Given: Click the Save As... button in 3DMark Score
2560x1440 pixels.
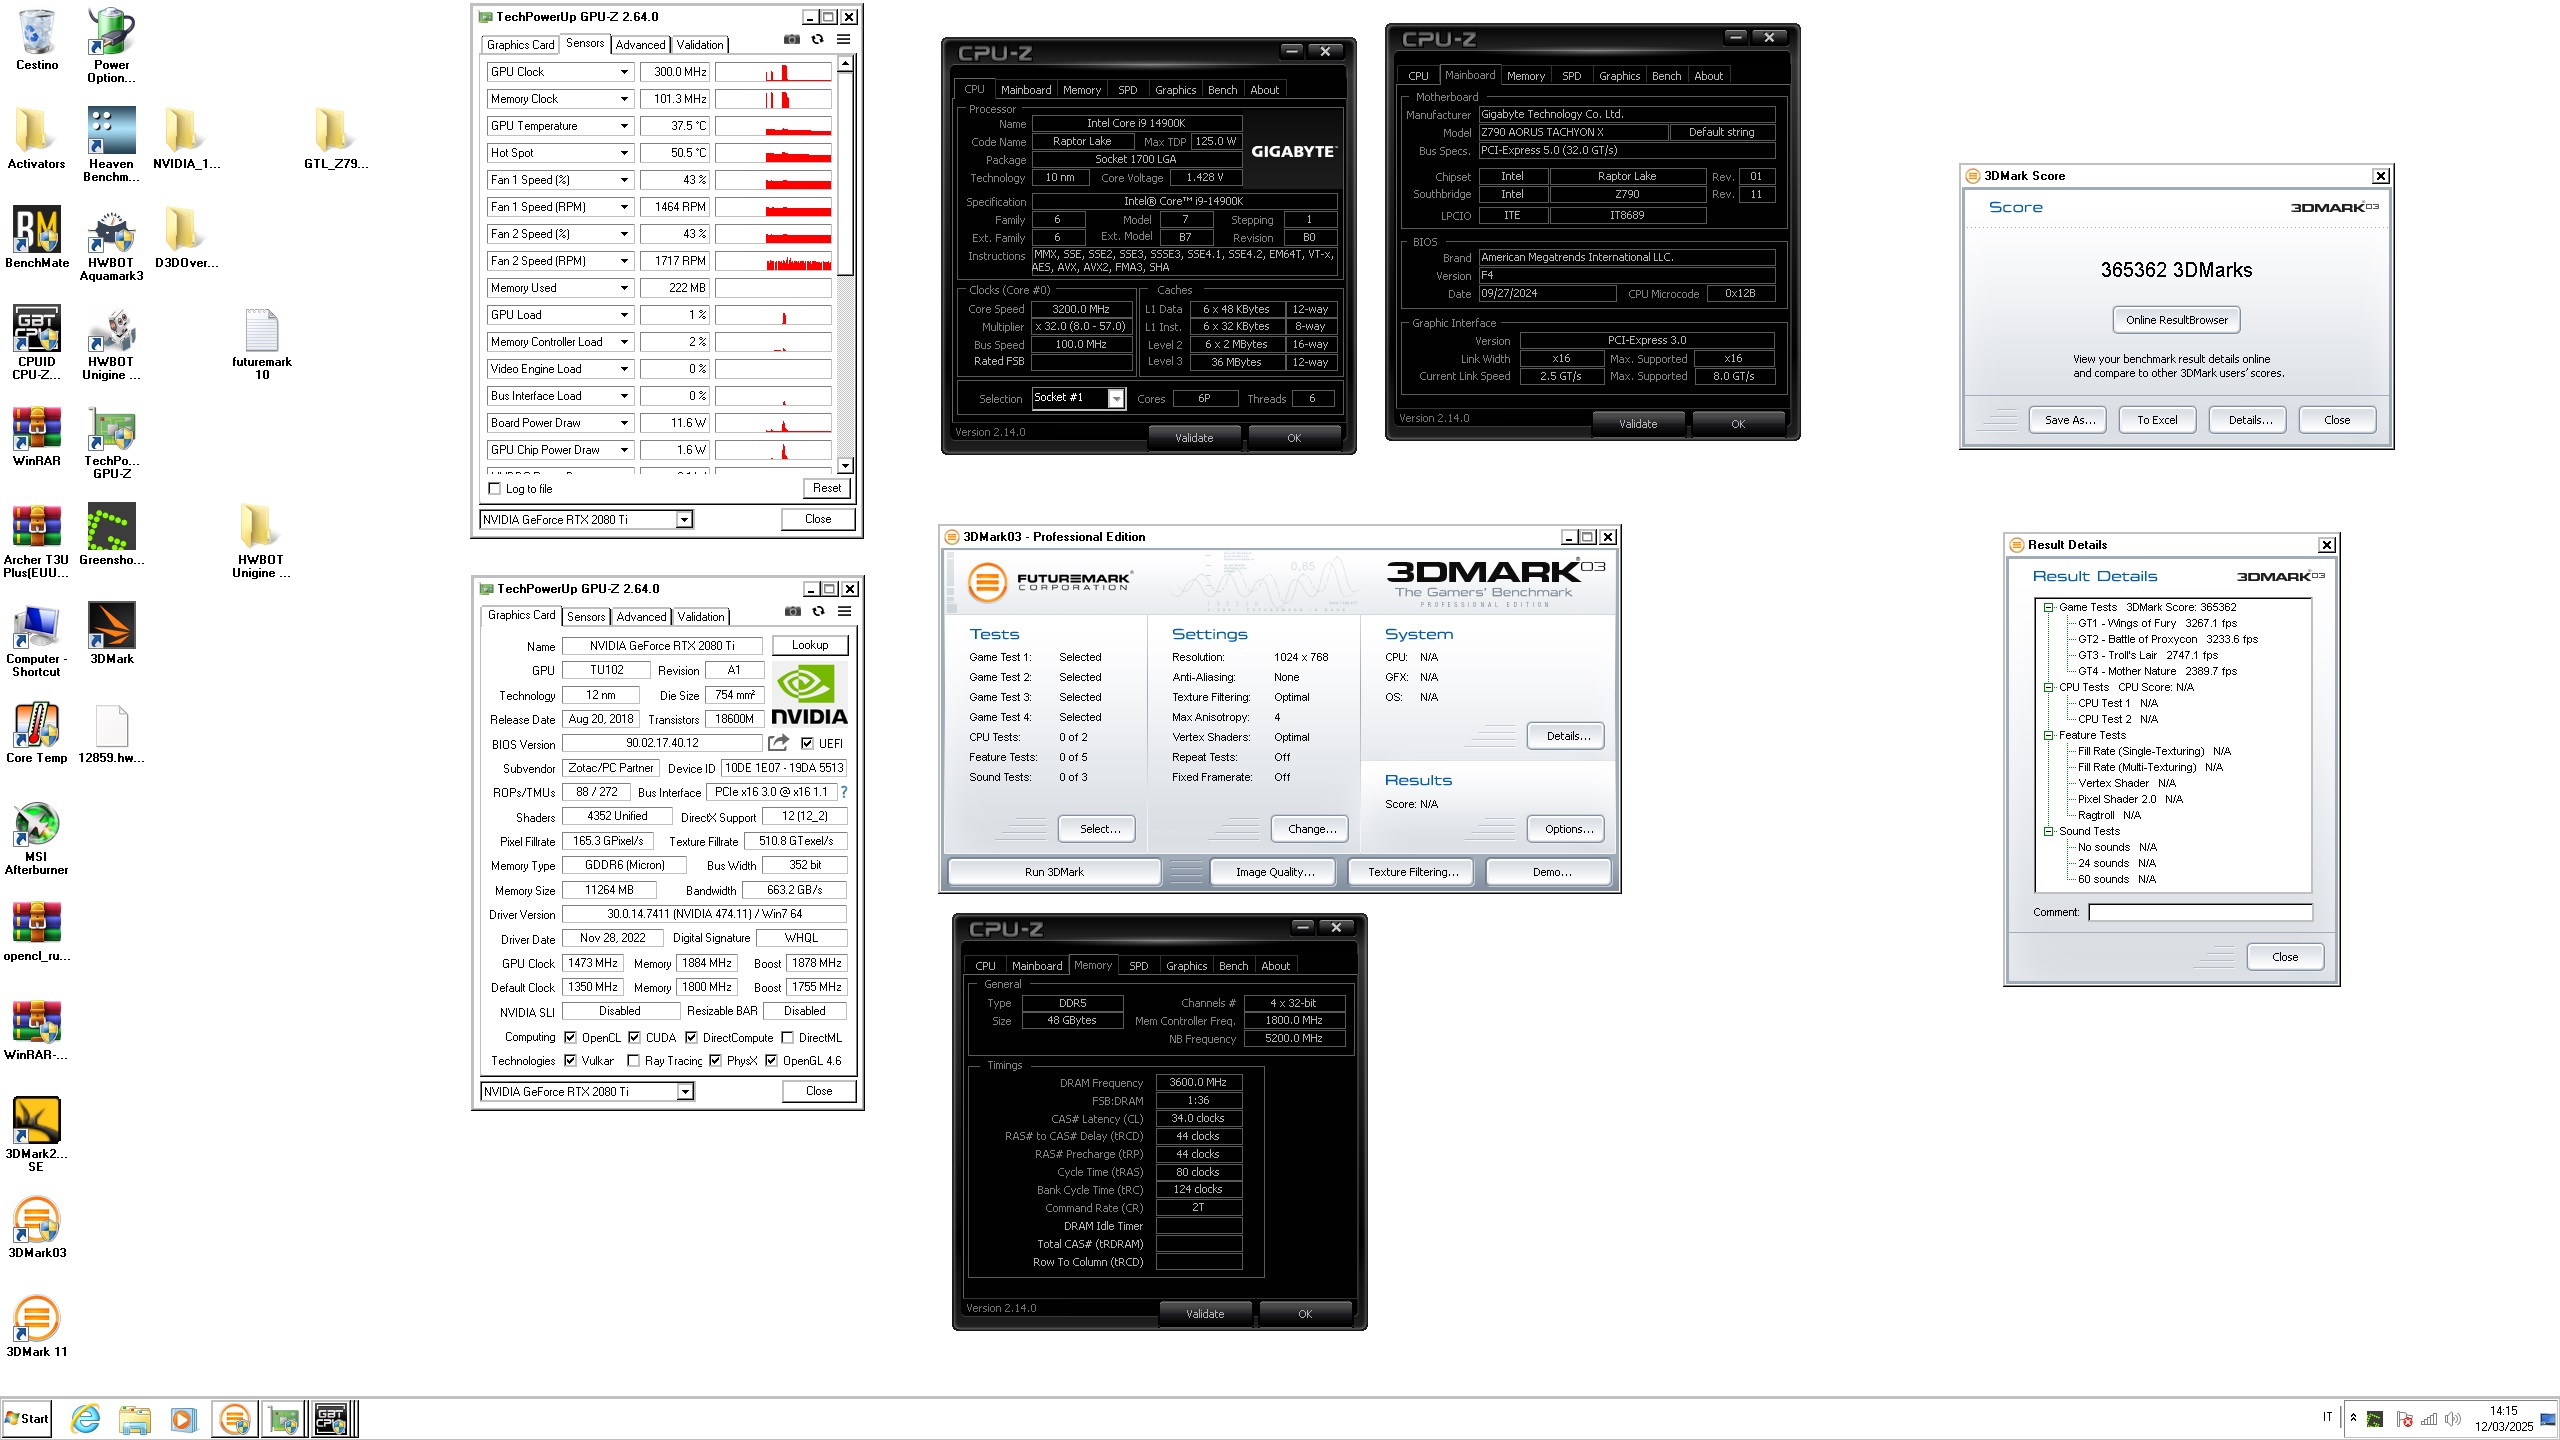Looking at the screenshot, I should (2069, 420).
